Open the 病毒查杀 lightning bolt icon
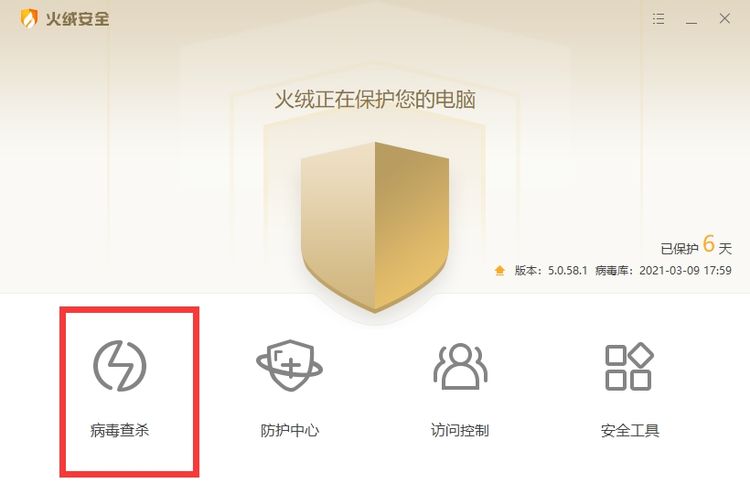750x494 pixels. 120,366
